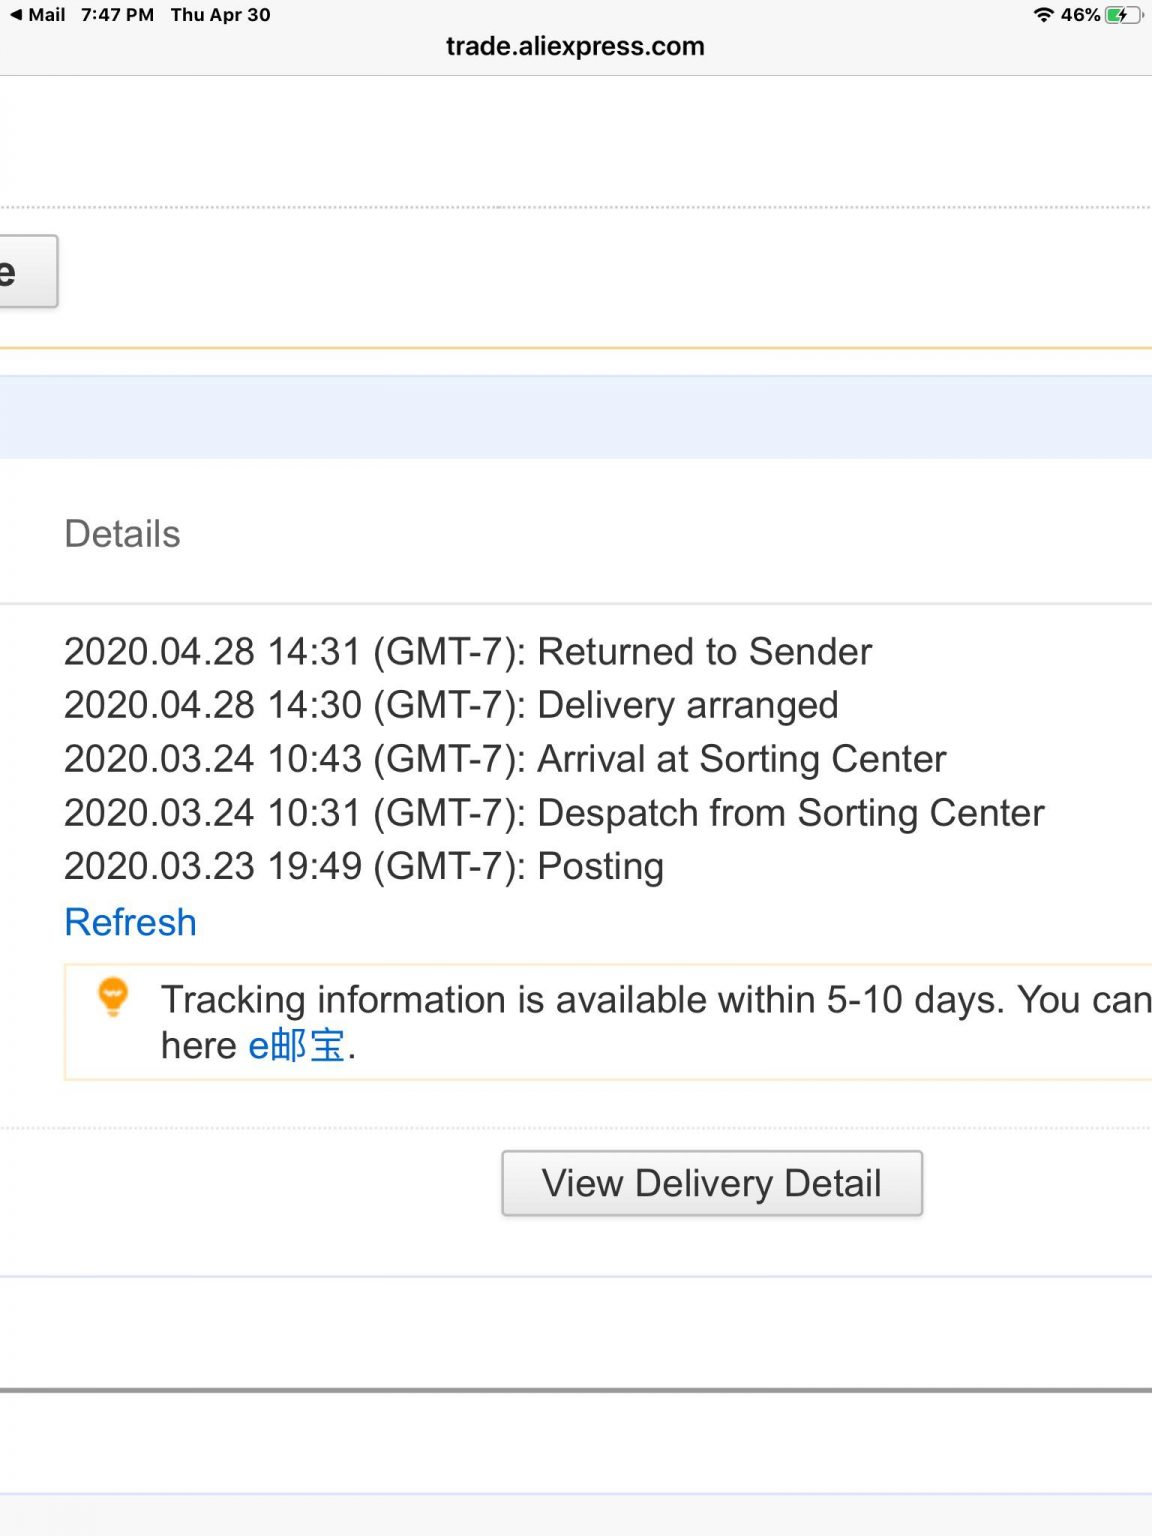Click the light blue banner bar
The image size is (1152, 1536).
(x=576, y=417)
